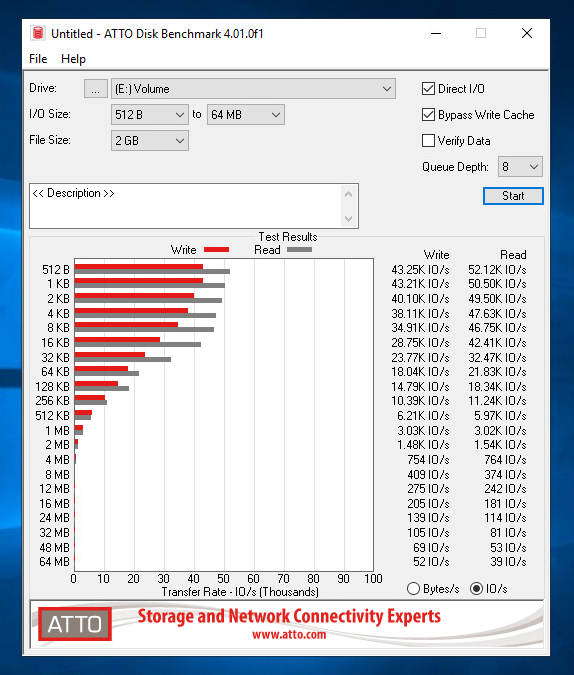Open the File menu
Screen dimensions: 574x675
38,59
